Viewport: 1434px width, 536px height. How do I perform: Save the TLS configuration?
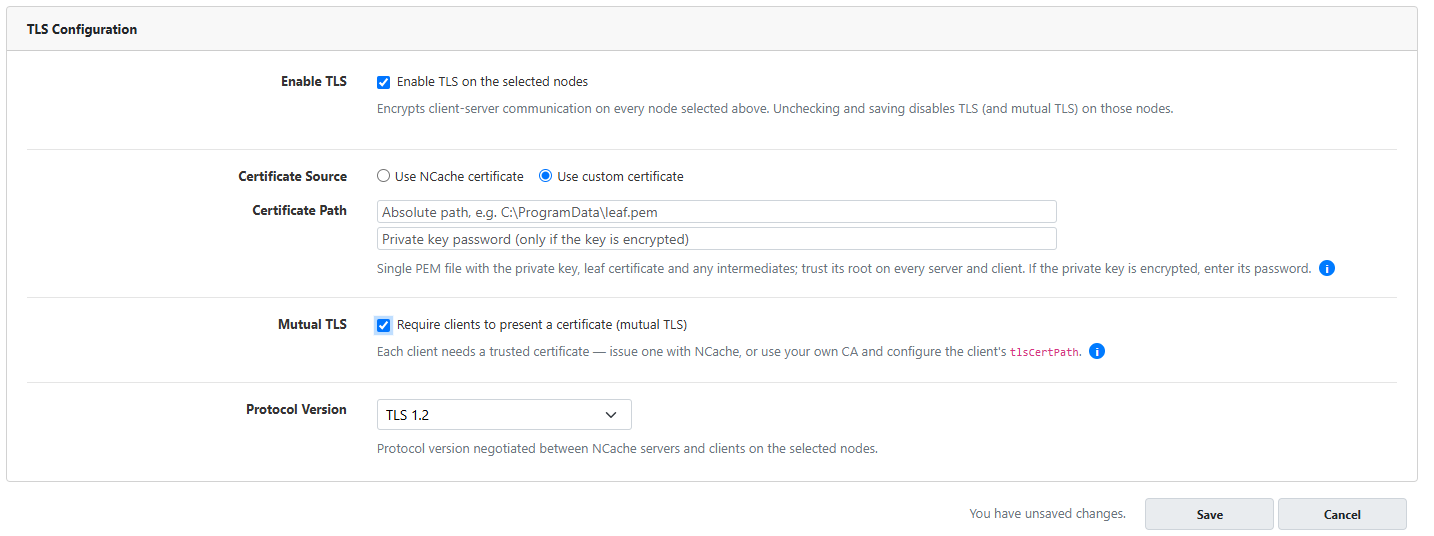pos(1209,514)
